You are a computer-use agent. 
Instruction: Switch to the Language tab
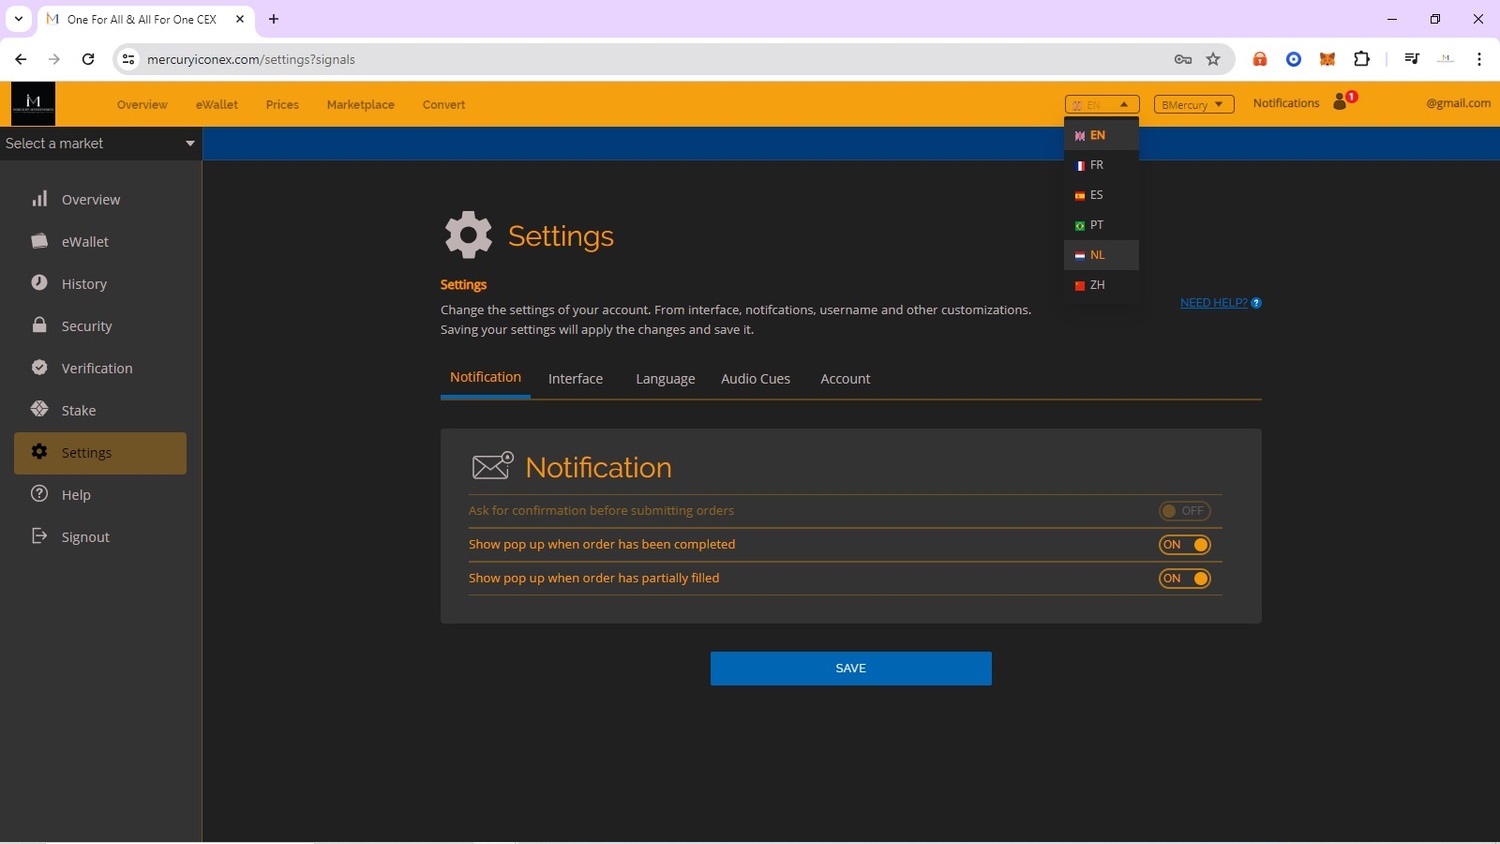click(665, 379)
